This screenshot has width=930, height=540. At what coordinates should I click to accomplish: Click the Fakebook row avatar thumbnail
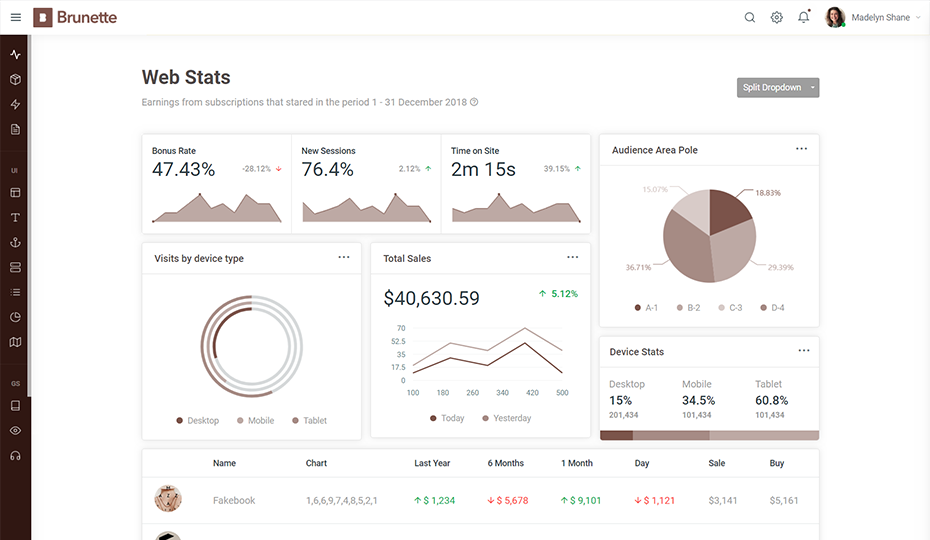[x=168, y=498]
